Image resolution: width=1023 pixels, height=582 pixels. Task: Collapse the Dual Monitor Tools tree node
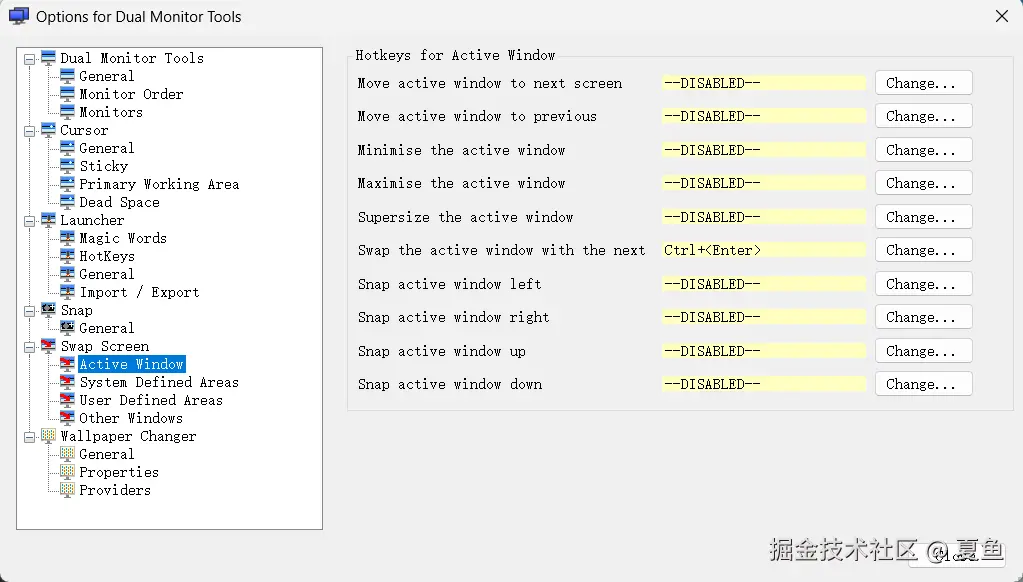[30, 58]
